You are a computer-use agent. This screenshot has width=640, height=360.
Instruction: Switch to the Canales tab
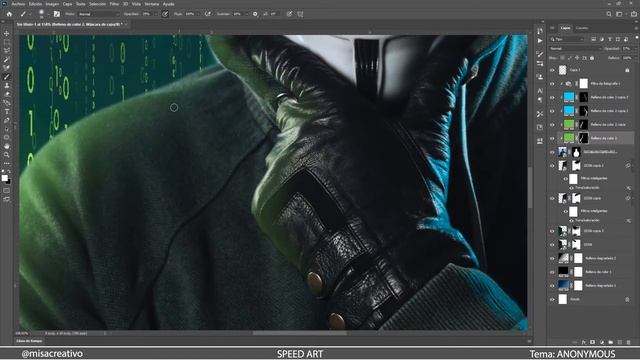pyautogui.click(x=582, y=28)
